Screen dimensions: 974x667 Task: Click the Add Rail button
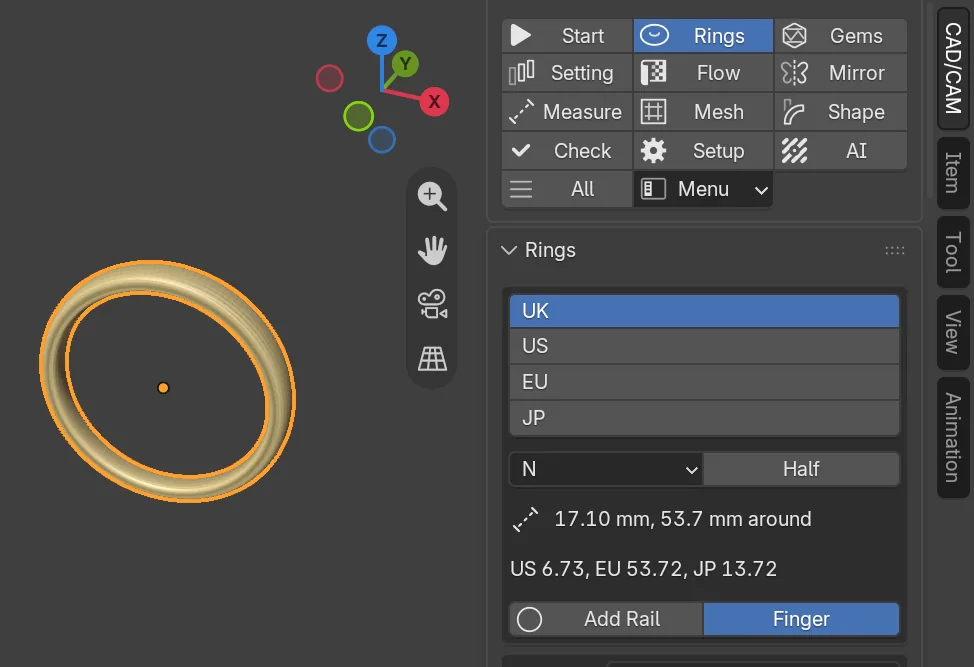click(606, 619)
